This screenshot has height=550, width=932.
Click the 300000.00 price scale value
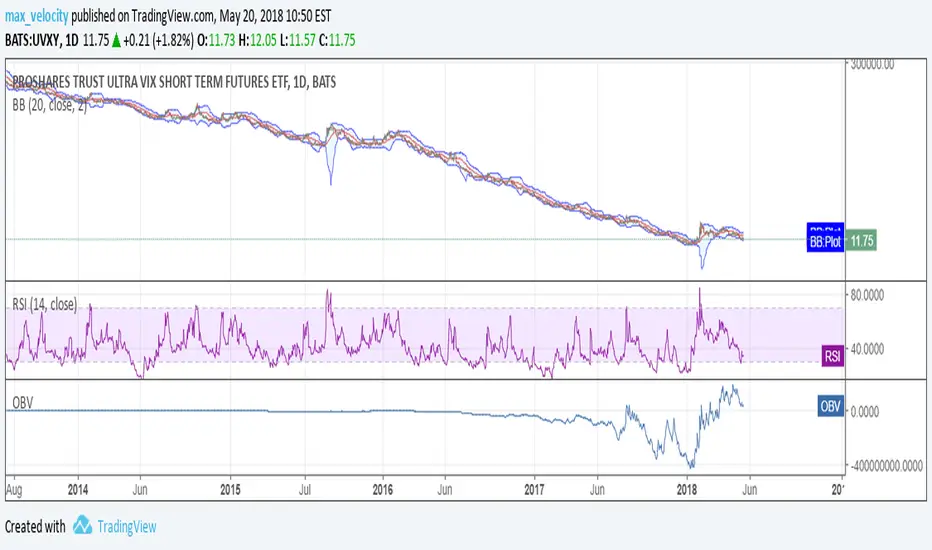(872, 64)
